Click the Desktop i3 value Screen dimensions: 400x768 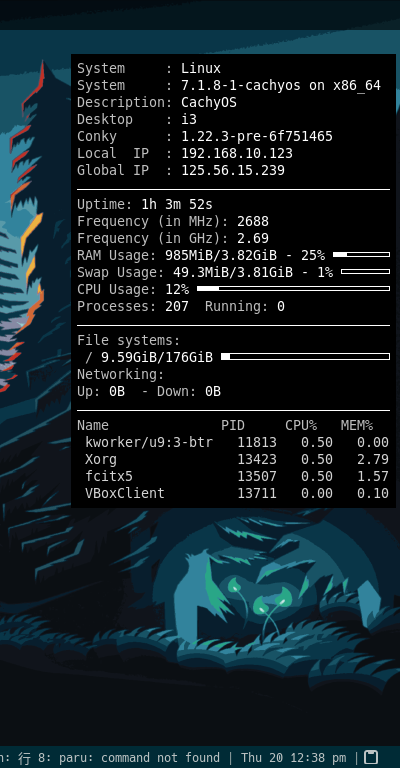189,120
